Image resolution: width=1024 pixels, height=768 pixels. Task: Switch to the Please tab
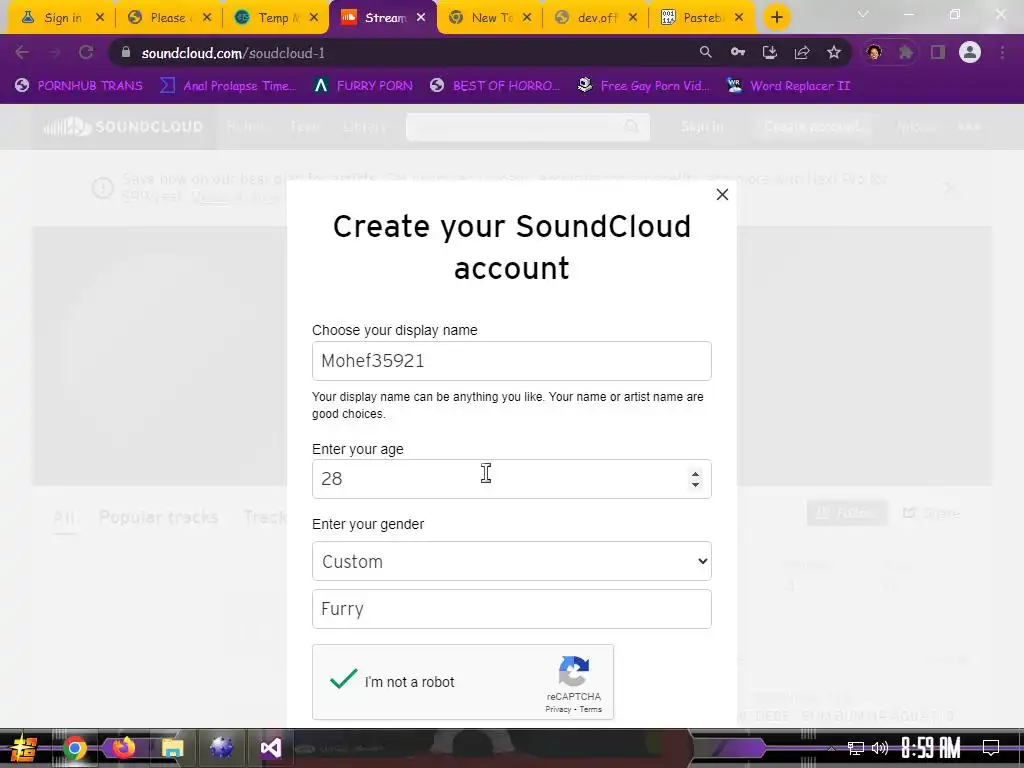pos(168,18)
